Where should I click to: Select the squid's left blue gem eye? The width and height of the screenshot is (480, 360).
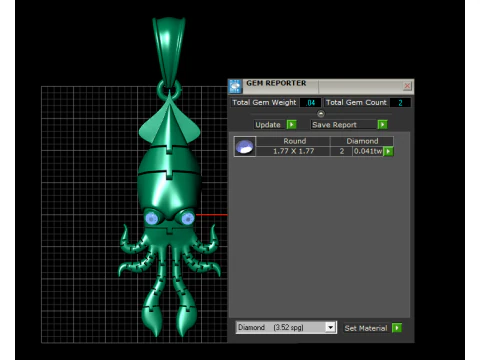152,219
